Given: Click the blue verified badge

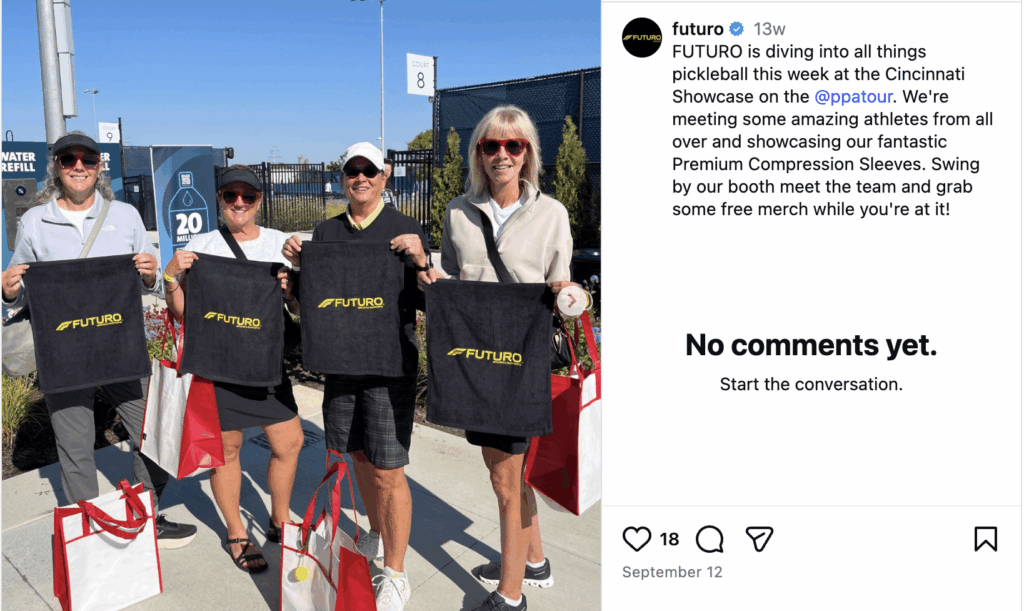Looking at the screenshot, I should (737, 29).
